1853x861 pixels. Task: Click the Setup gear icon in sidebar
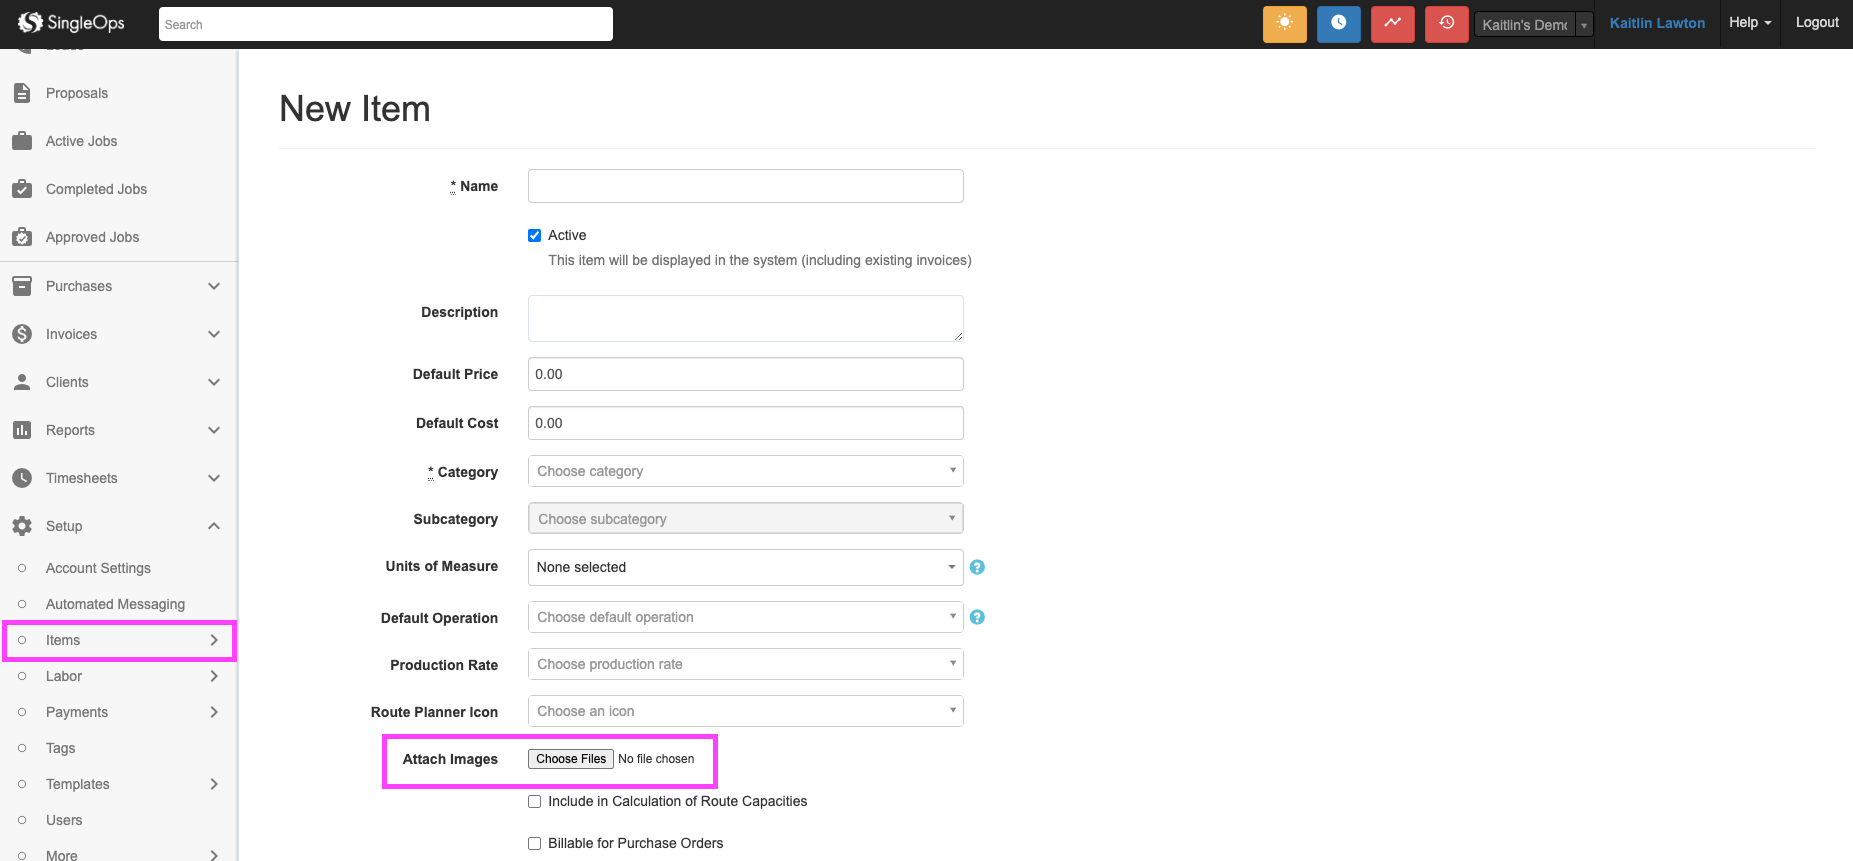click(22, 526)
